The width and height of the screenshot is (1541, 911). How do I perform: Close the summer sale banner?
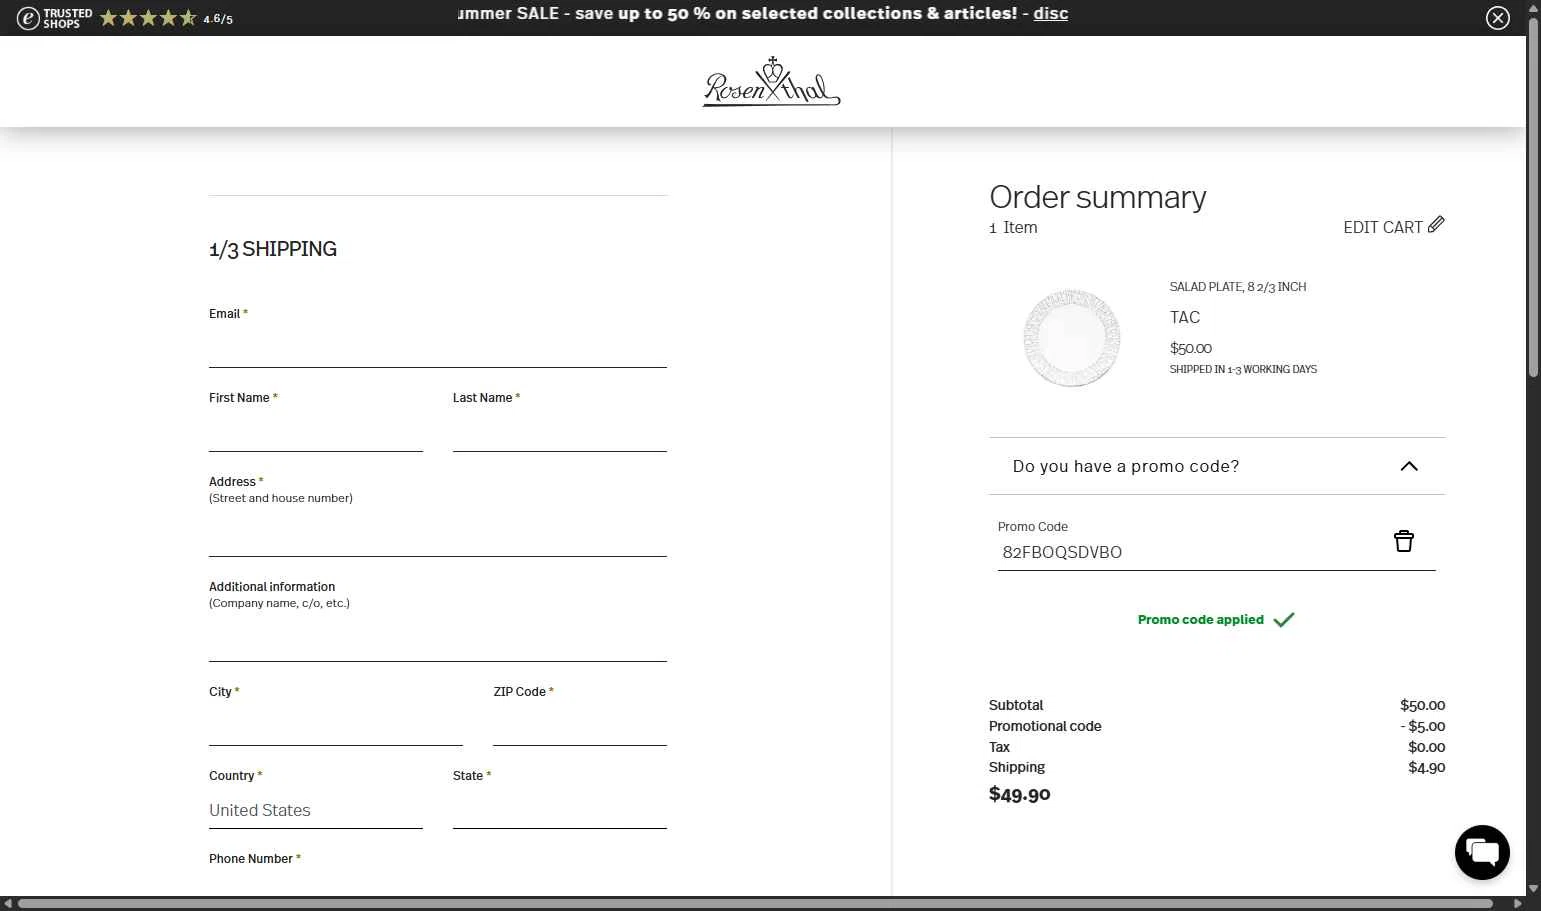point(1497,18)
